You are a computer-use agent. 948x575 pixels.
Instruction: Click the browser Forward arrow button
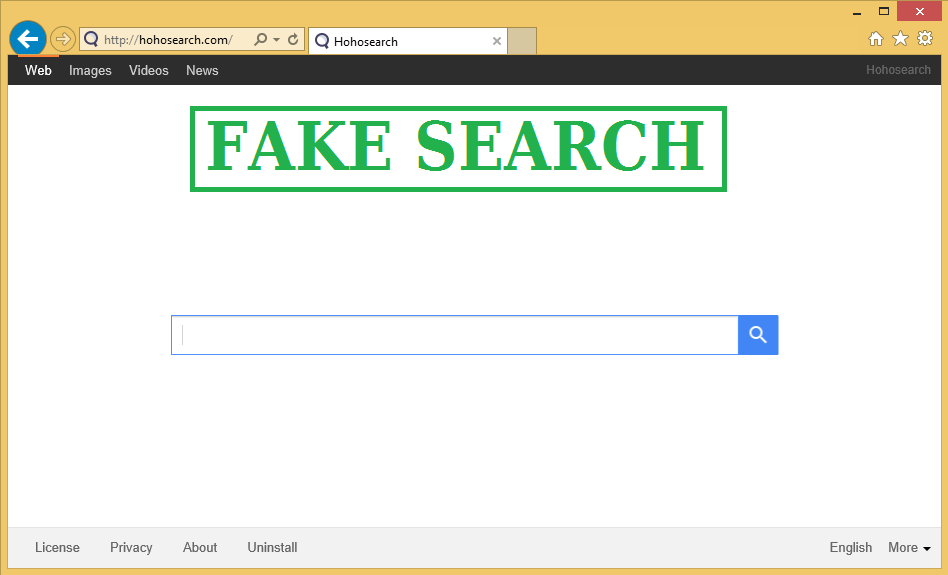62,39
